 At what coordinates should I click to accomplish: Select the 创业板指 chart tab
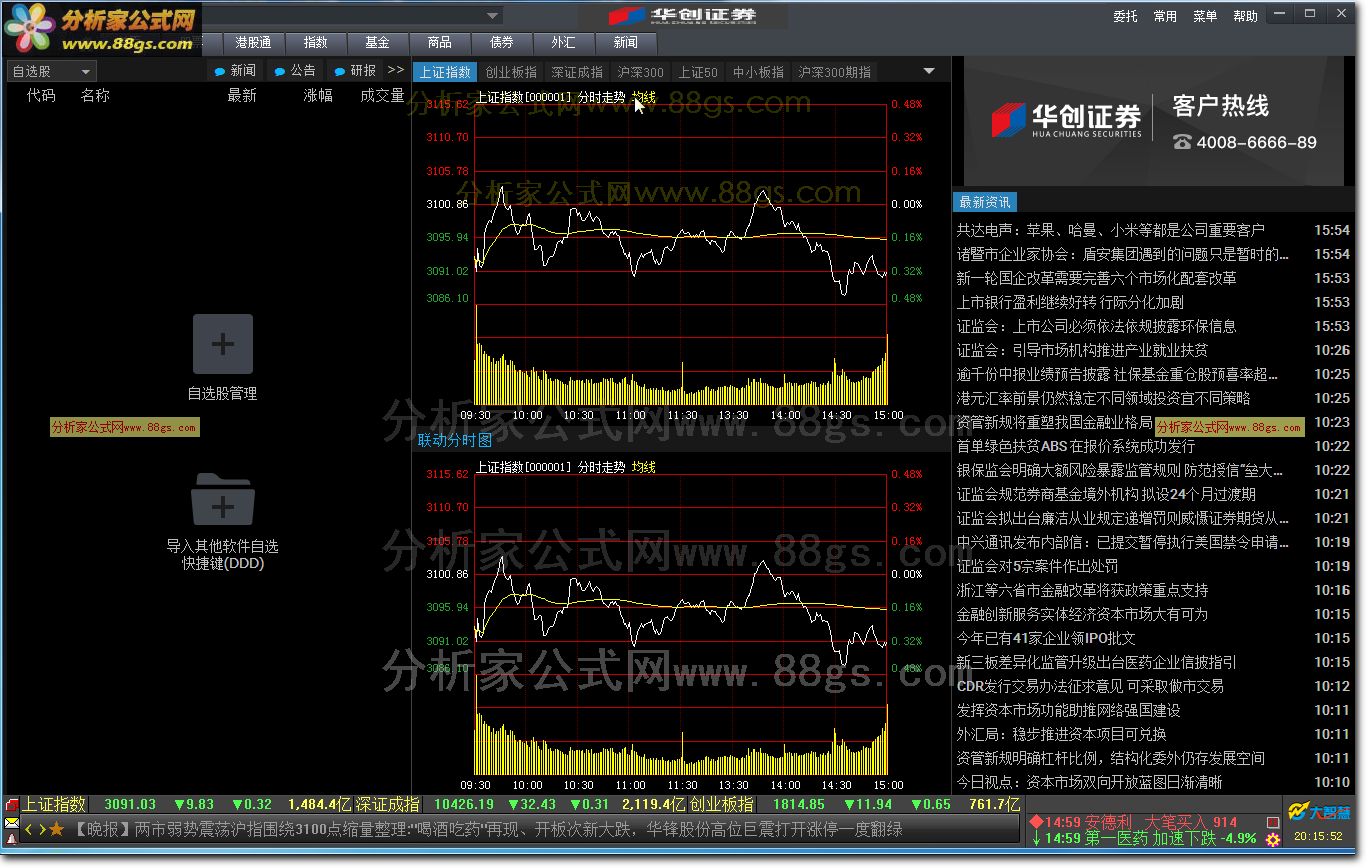[x=511, y=72]
